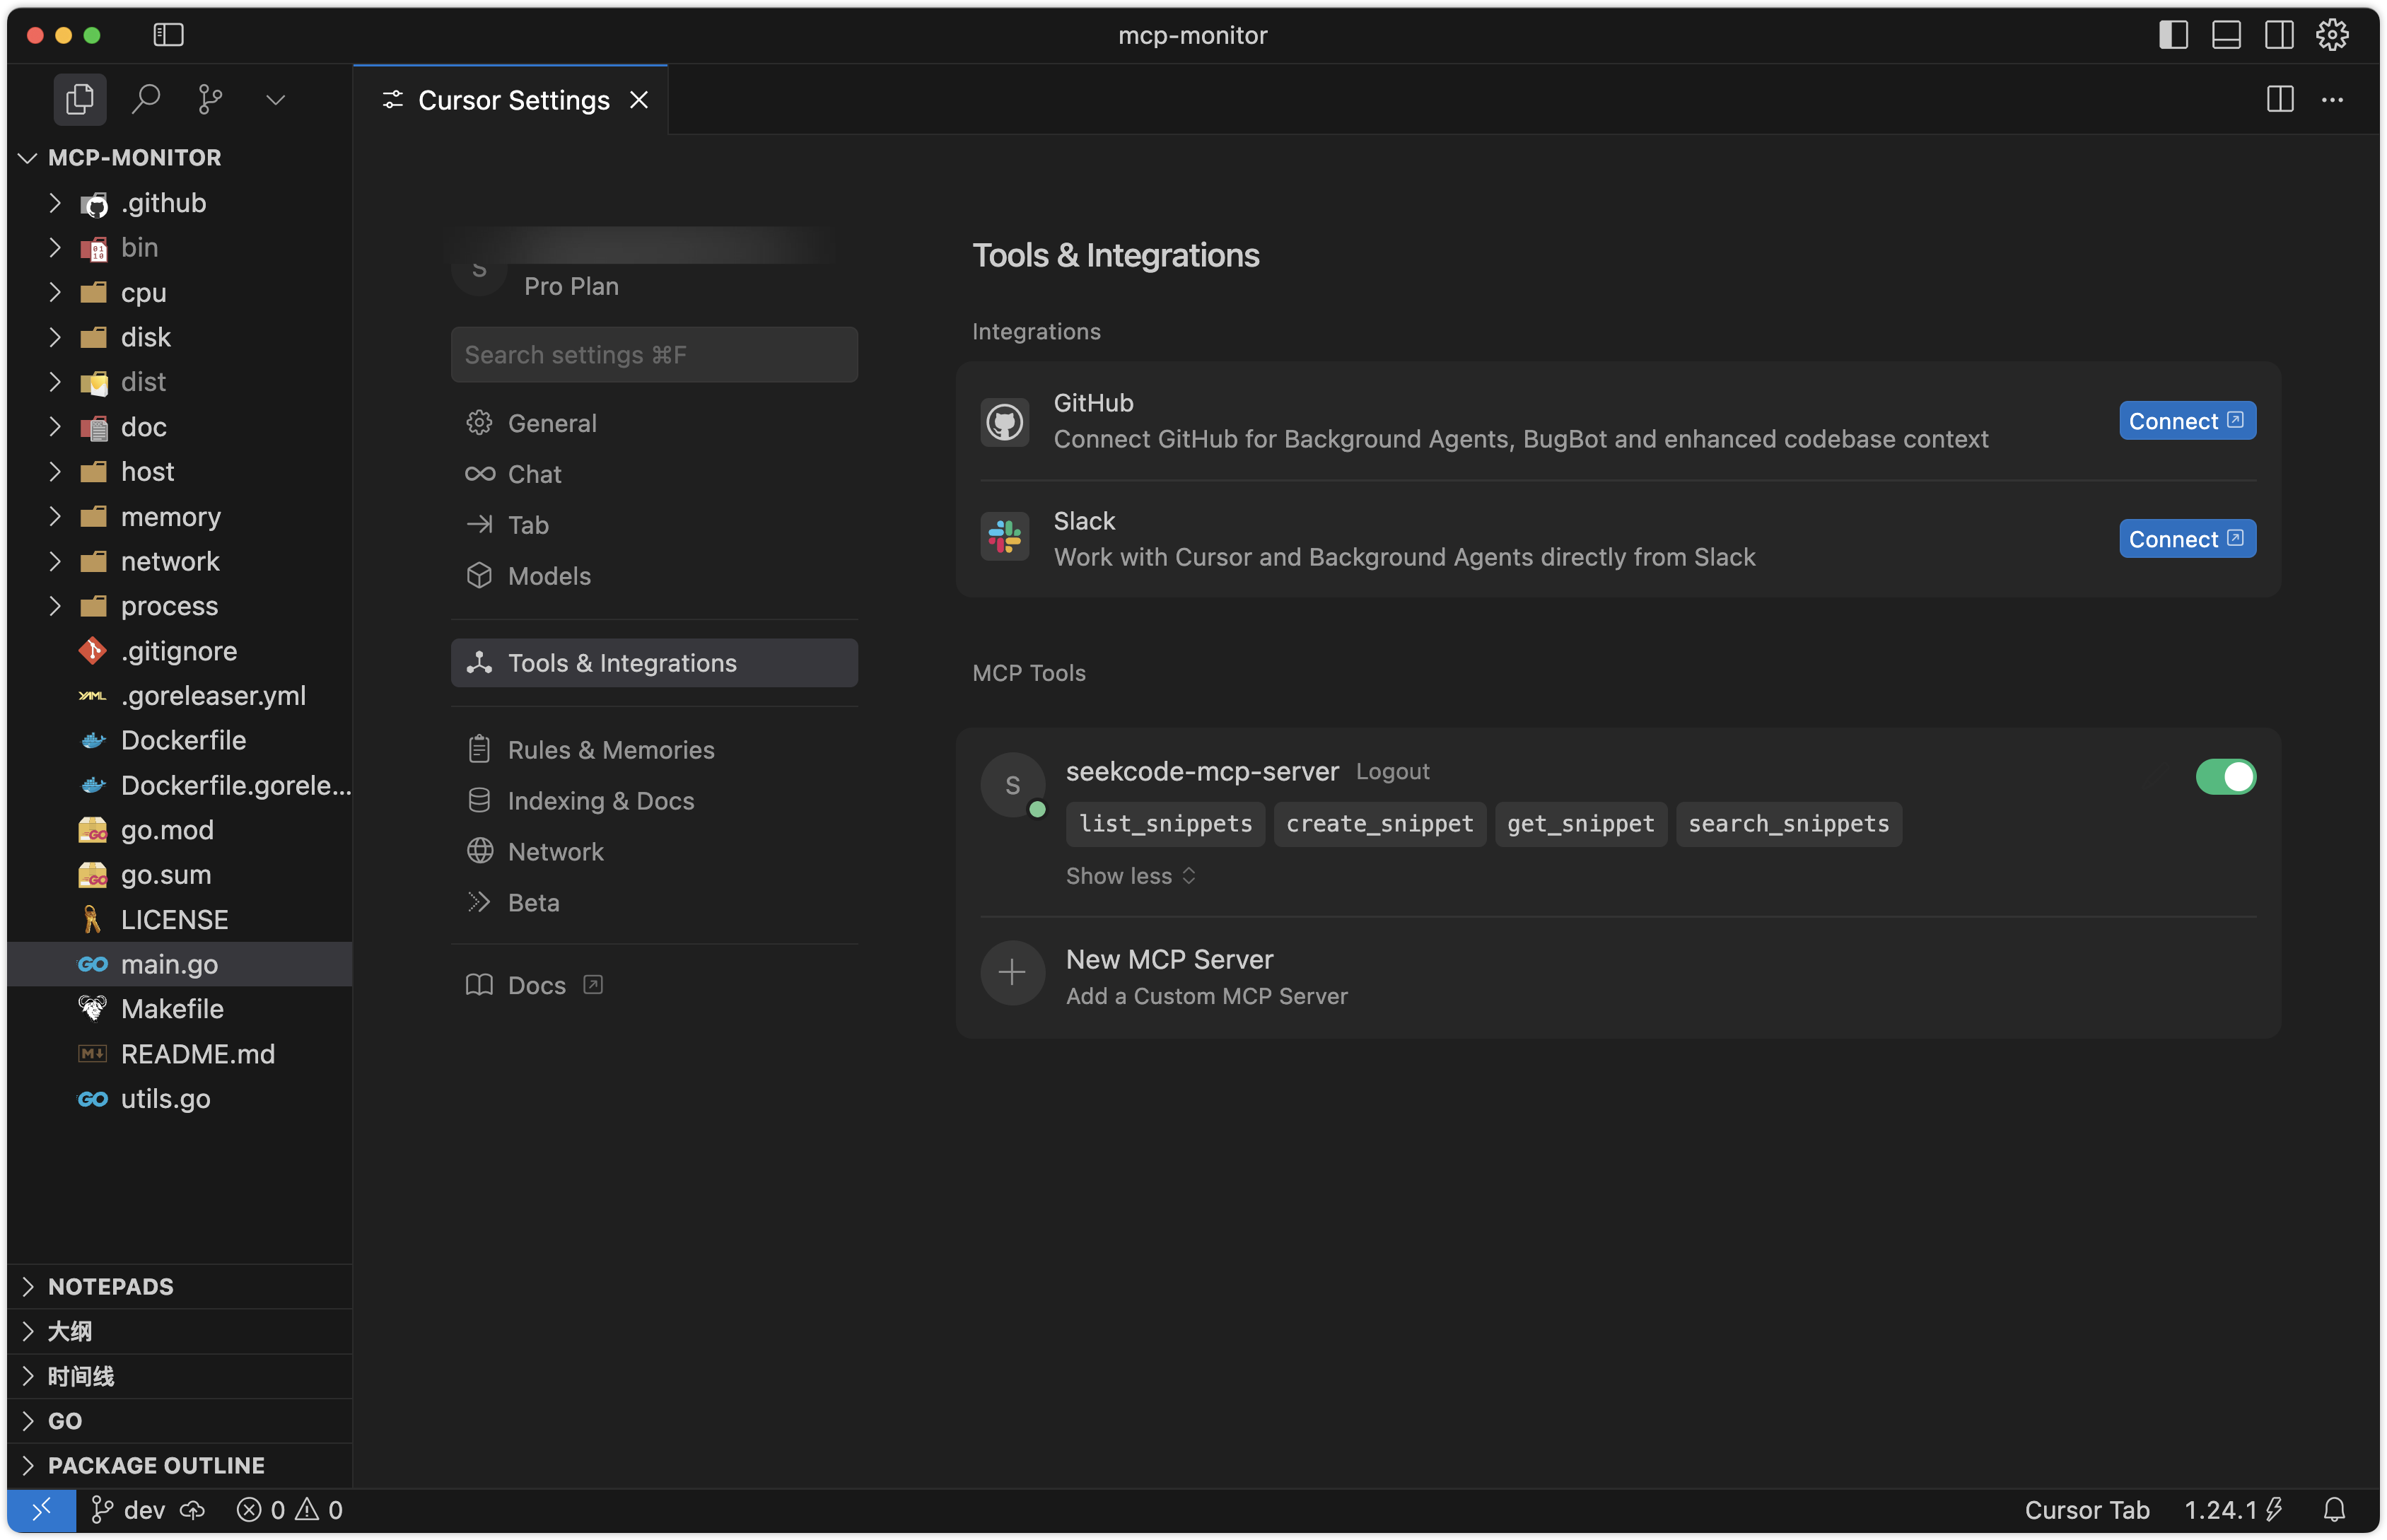Open README.md file

coord(180,1054)
